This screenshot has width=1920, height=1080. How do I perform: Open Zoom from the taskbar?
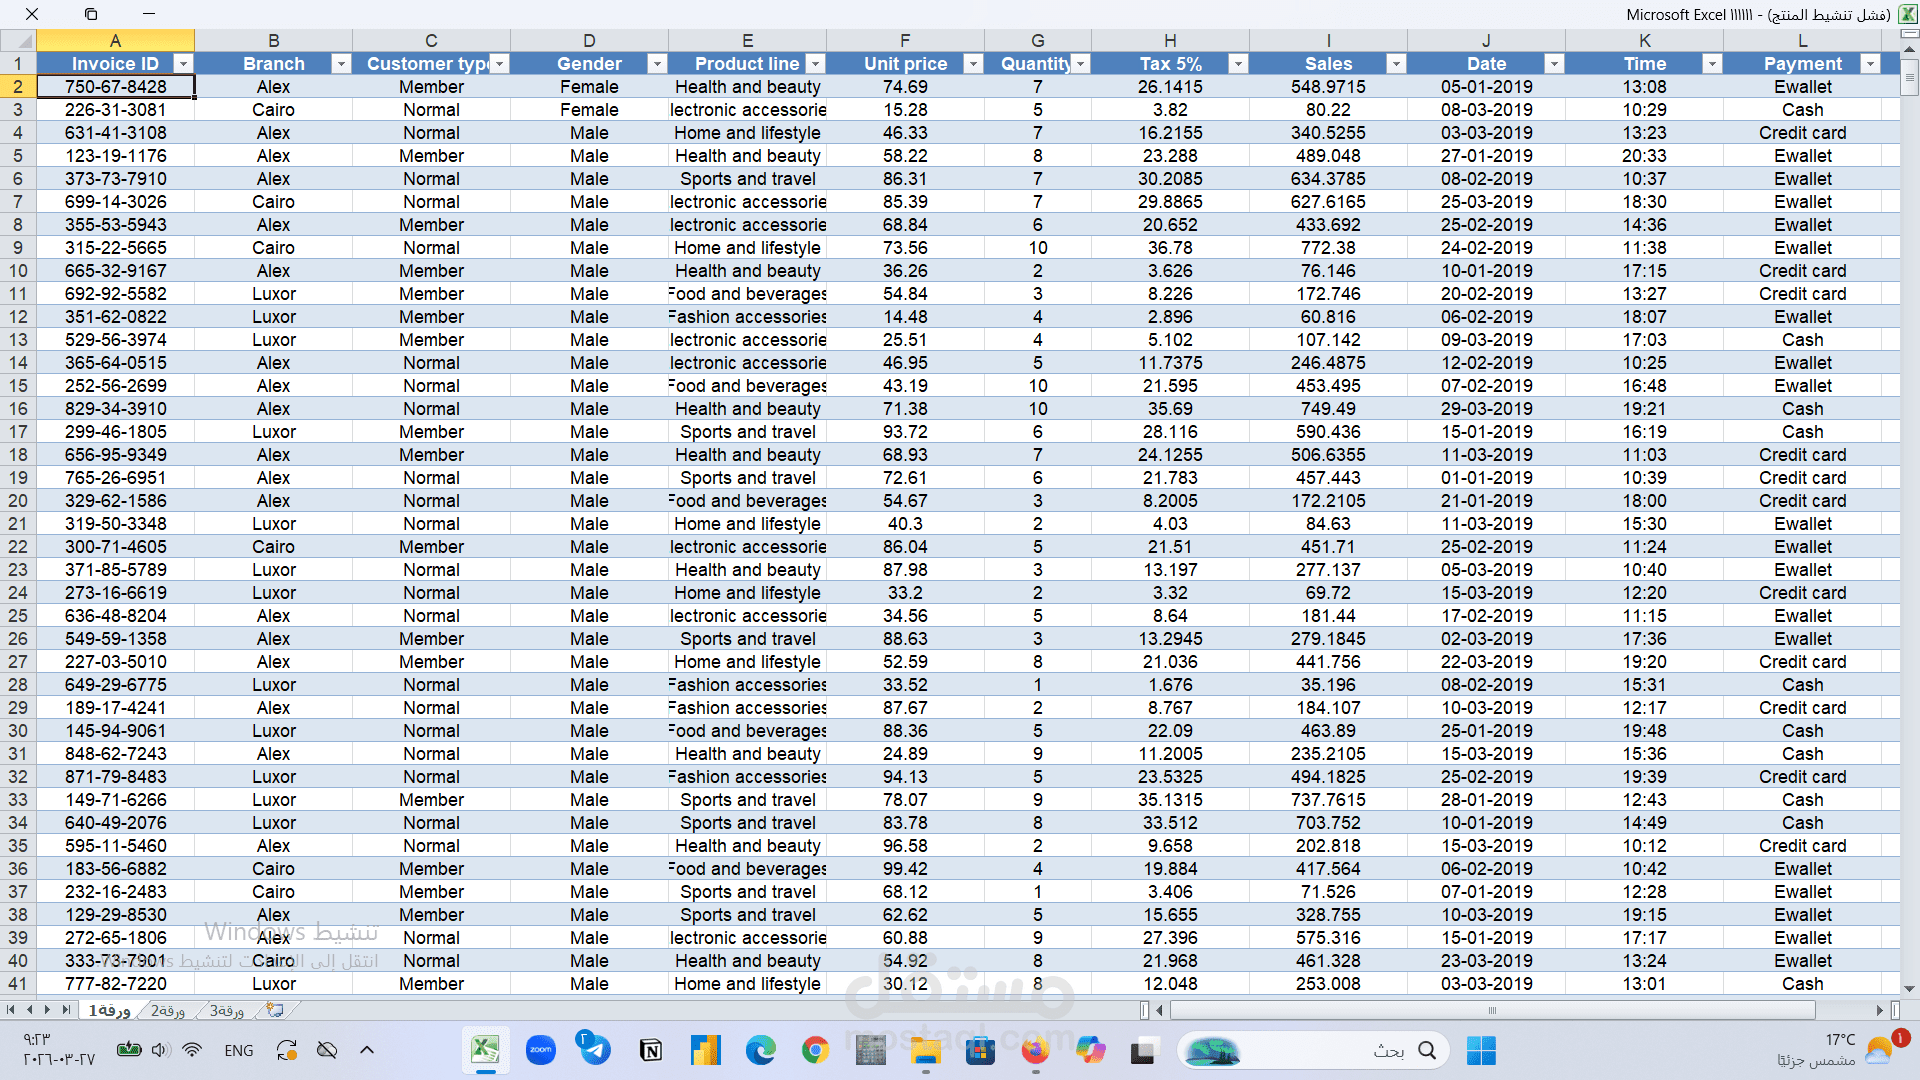[541, 1050]
